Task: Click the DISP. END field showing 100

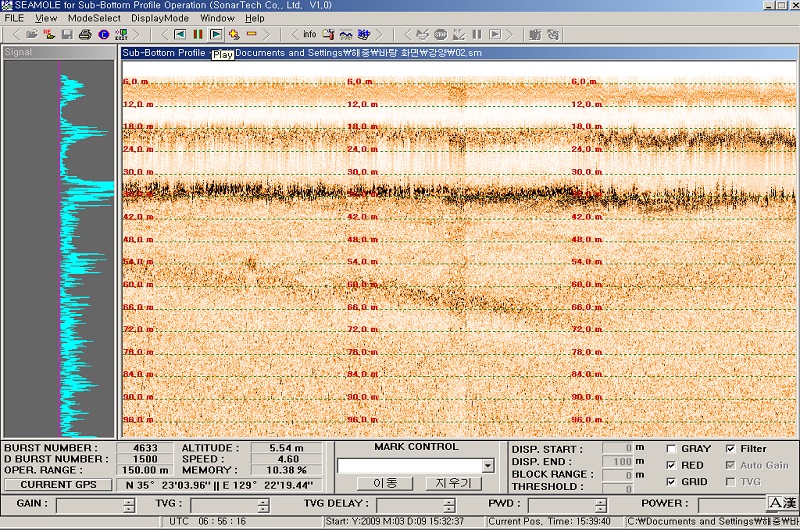Action: [618, 462]
